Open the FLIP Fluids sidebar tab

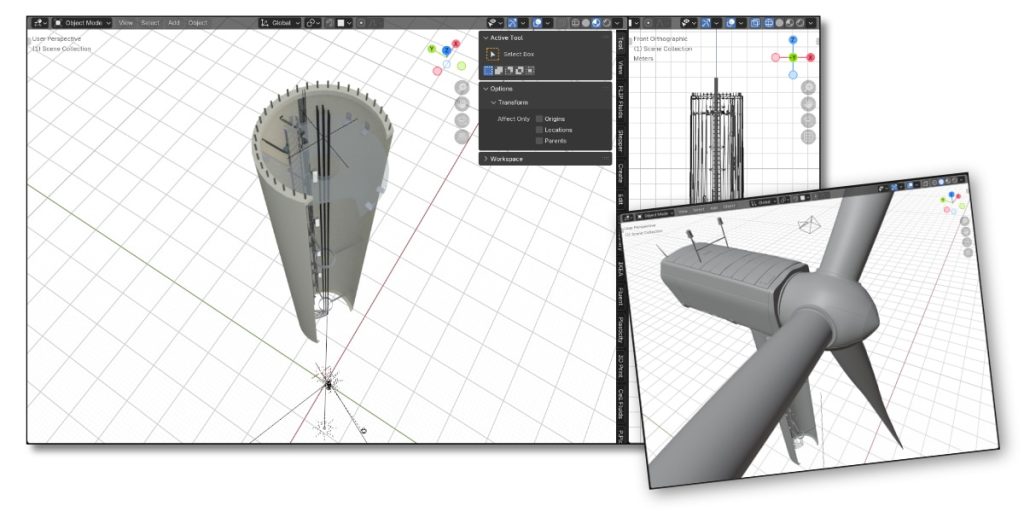pyautogui.click(x=620, y=103)
